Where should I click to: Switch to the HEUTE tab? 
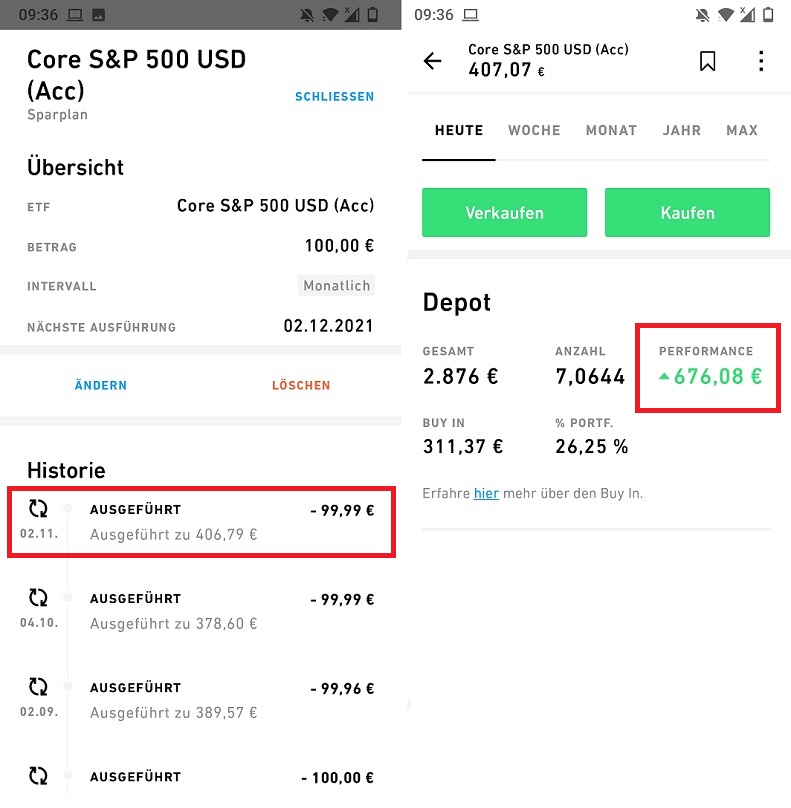click(459, 131)
